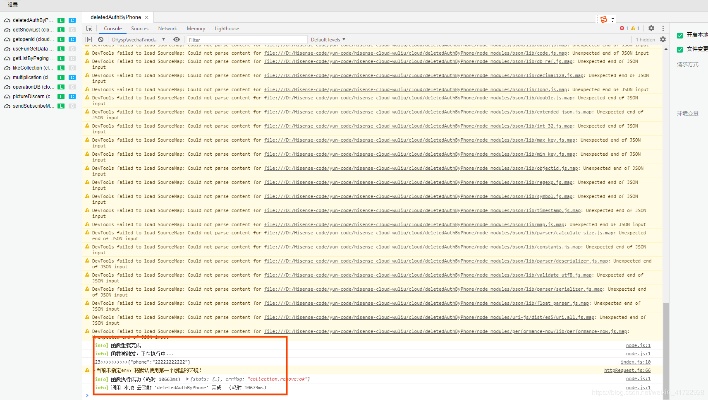This screenshot has height=400, width=708.
Task: Click blue badge on multiplication row
Action: tap(72, 77)
